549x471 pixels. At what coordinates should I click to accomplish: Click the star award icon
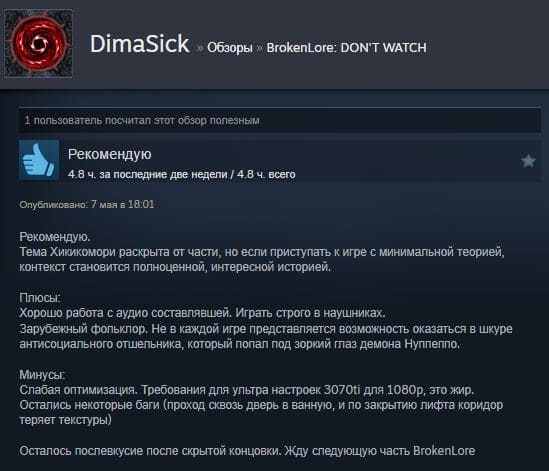528,161
